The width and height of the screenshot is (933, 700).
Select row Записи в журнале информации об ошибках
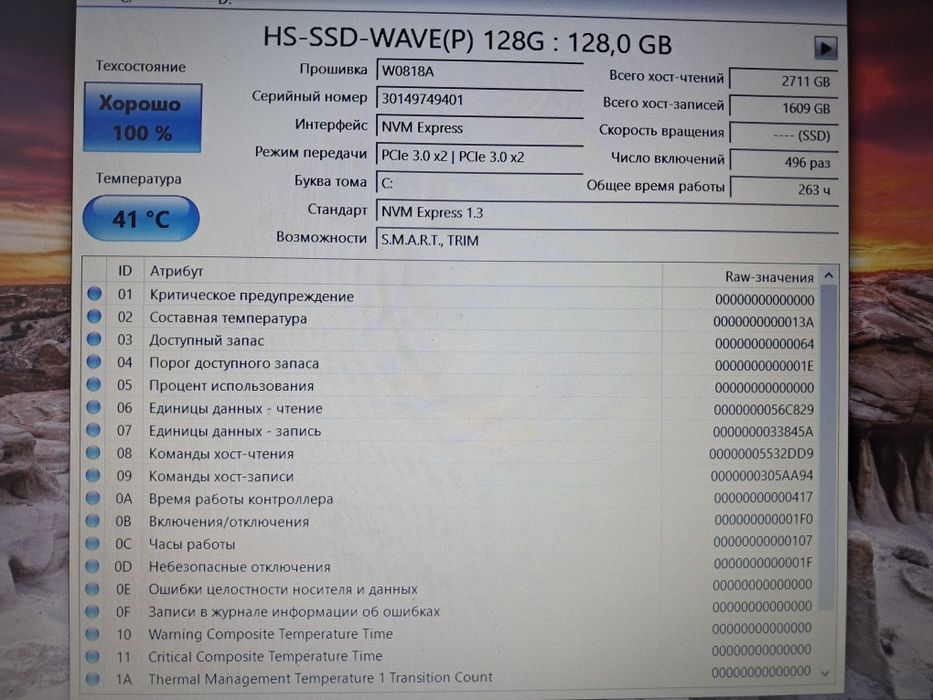tap(451, 611)
